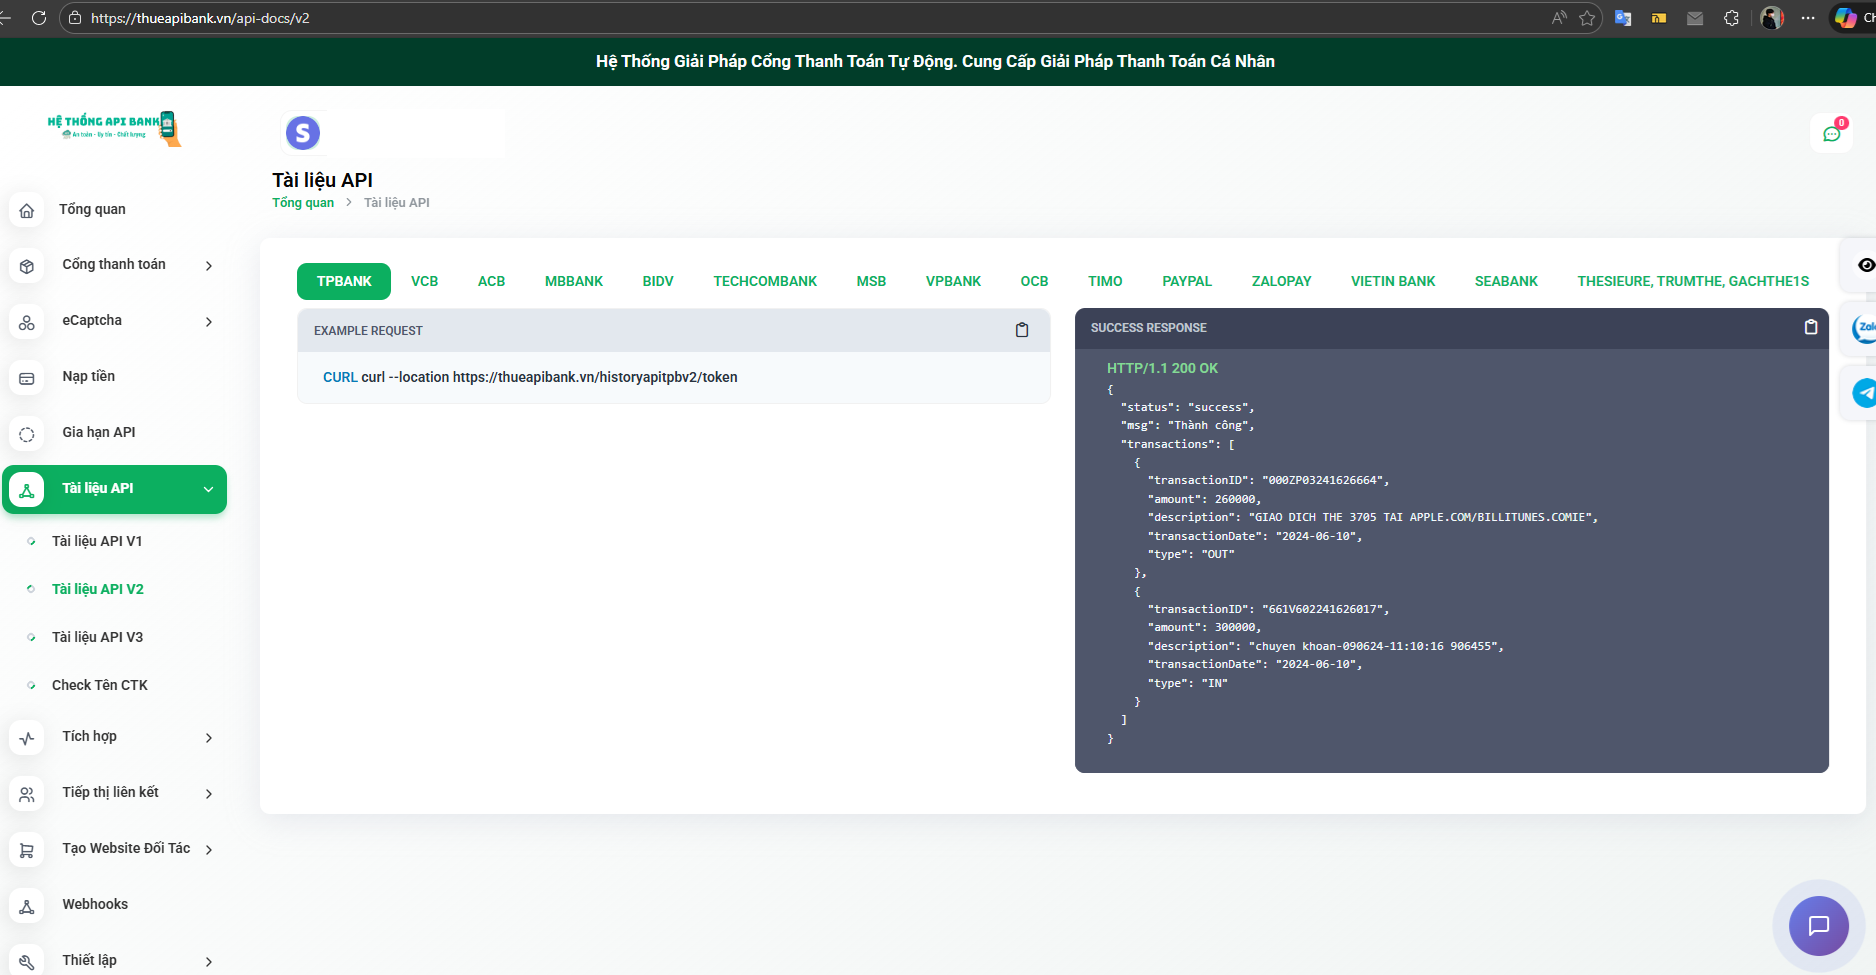Open the Zalo contact icon
The image size is (1876, 975).
pos(1864,328)
